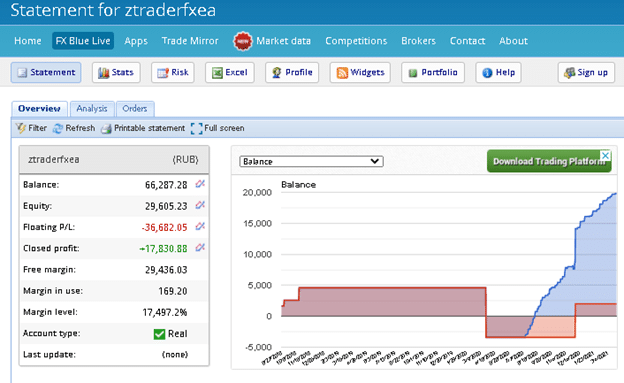Viewport: 624px width, 383px height.
Task: Click the free margin value 29,436.03
Action: point(166,270)
